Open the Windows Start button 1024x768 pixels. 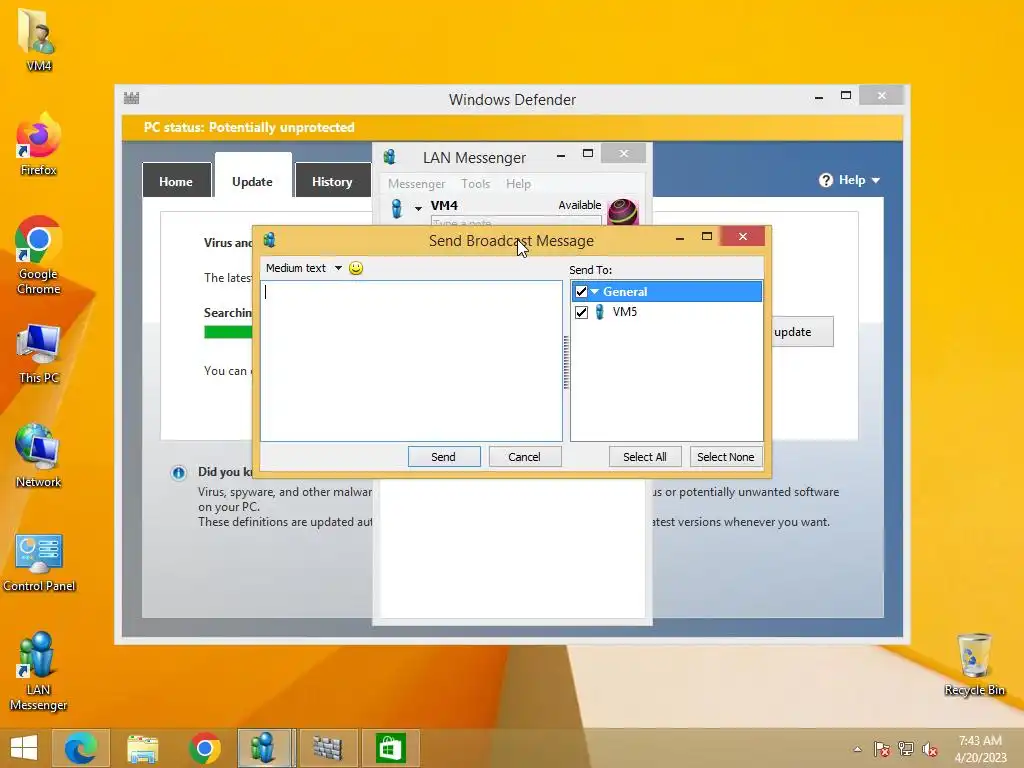[x=24, y=748]
